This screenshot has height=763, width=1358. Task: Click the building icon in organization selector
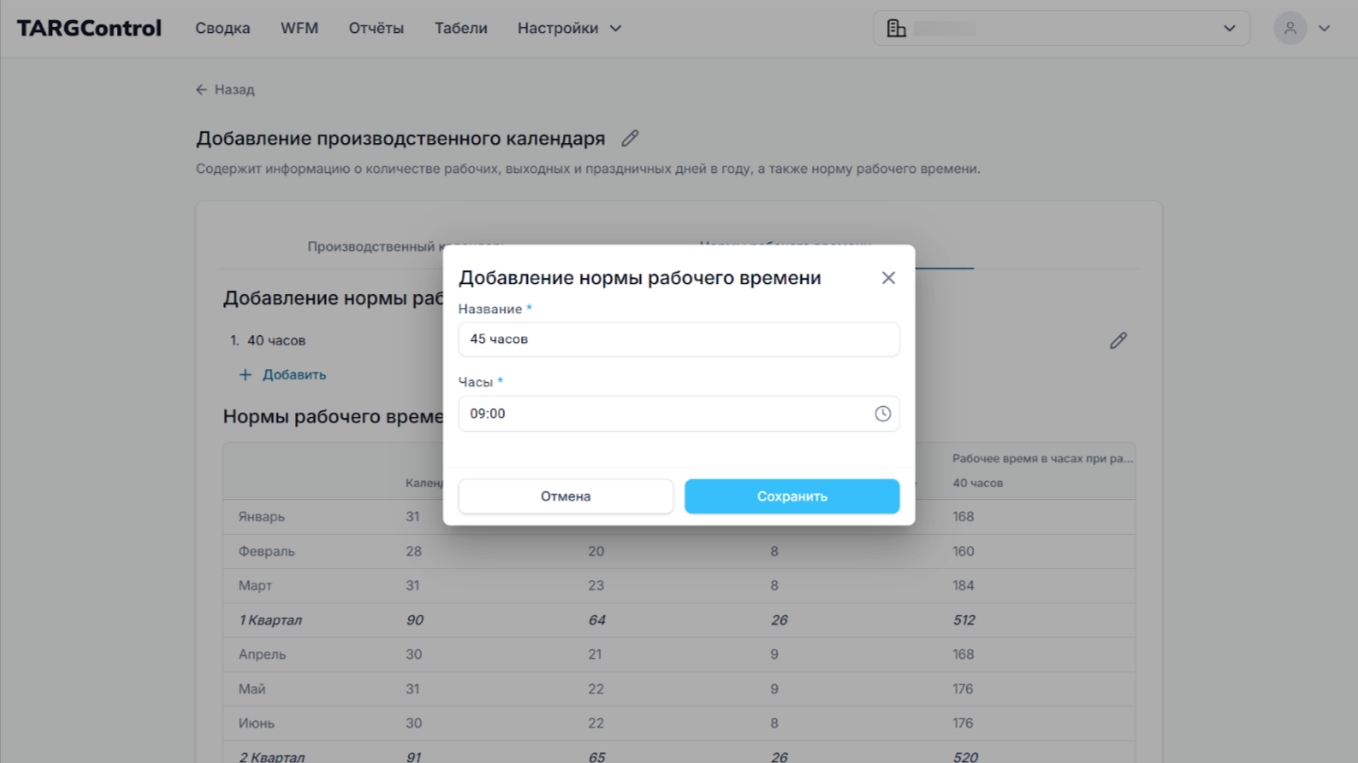tap(897, 28)
